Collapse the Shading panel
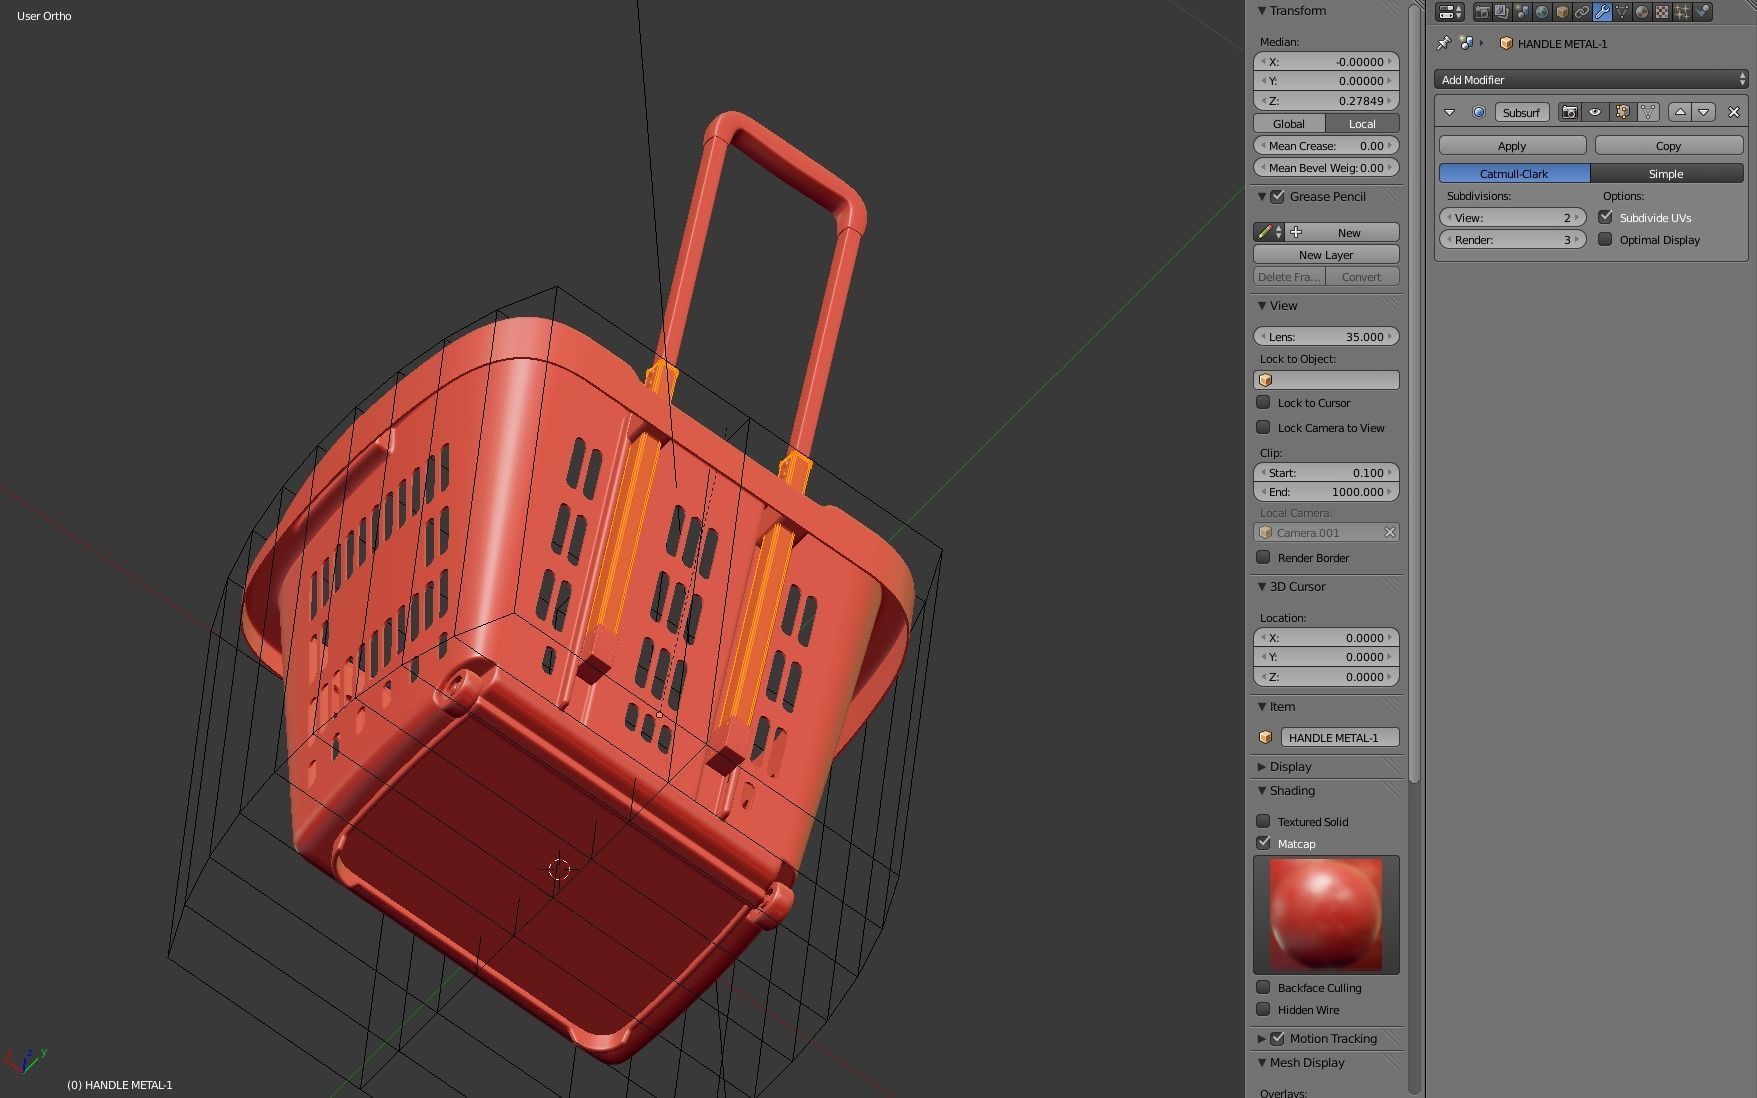This screenshot has width=1757, height=1098. [x=1262, y=790]
